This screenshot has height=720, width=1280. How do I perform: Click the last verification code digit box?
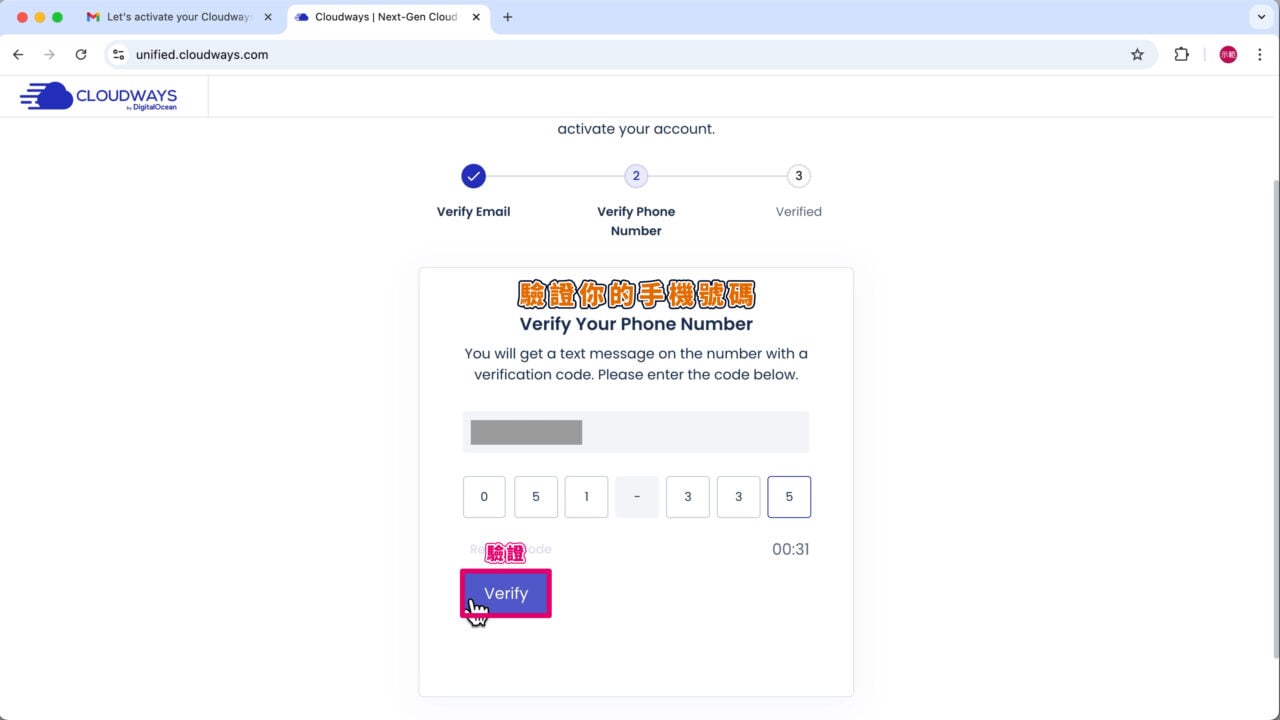point(789,496)
